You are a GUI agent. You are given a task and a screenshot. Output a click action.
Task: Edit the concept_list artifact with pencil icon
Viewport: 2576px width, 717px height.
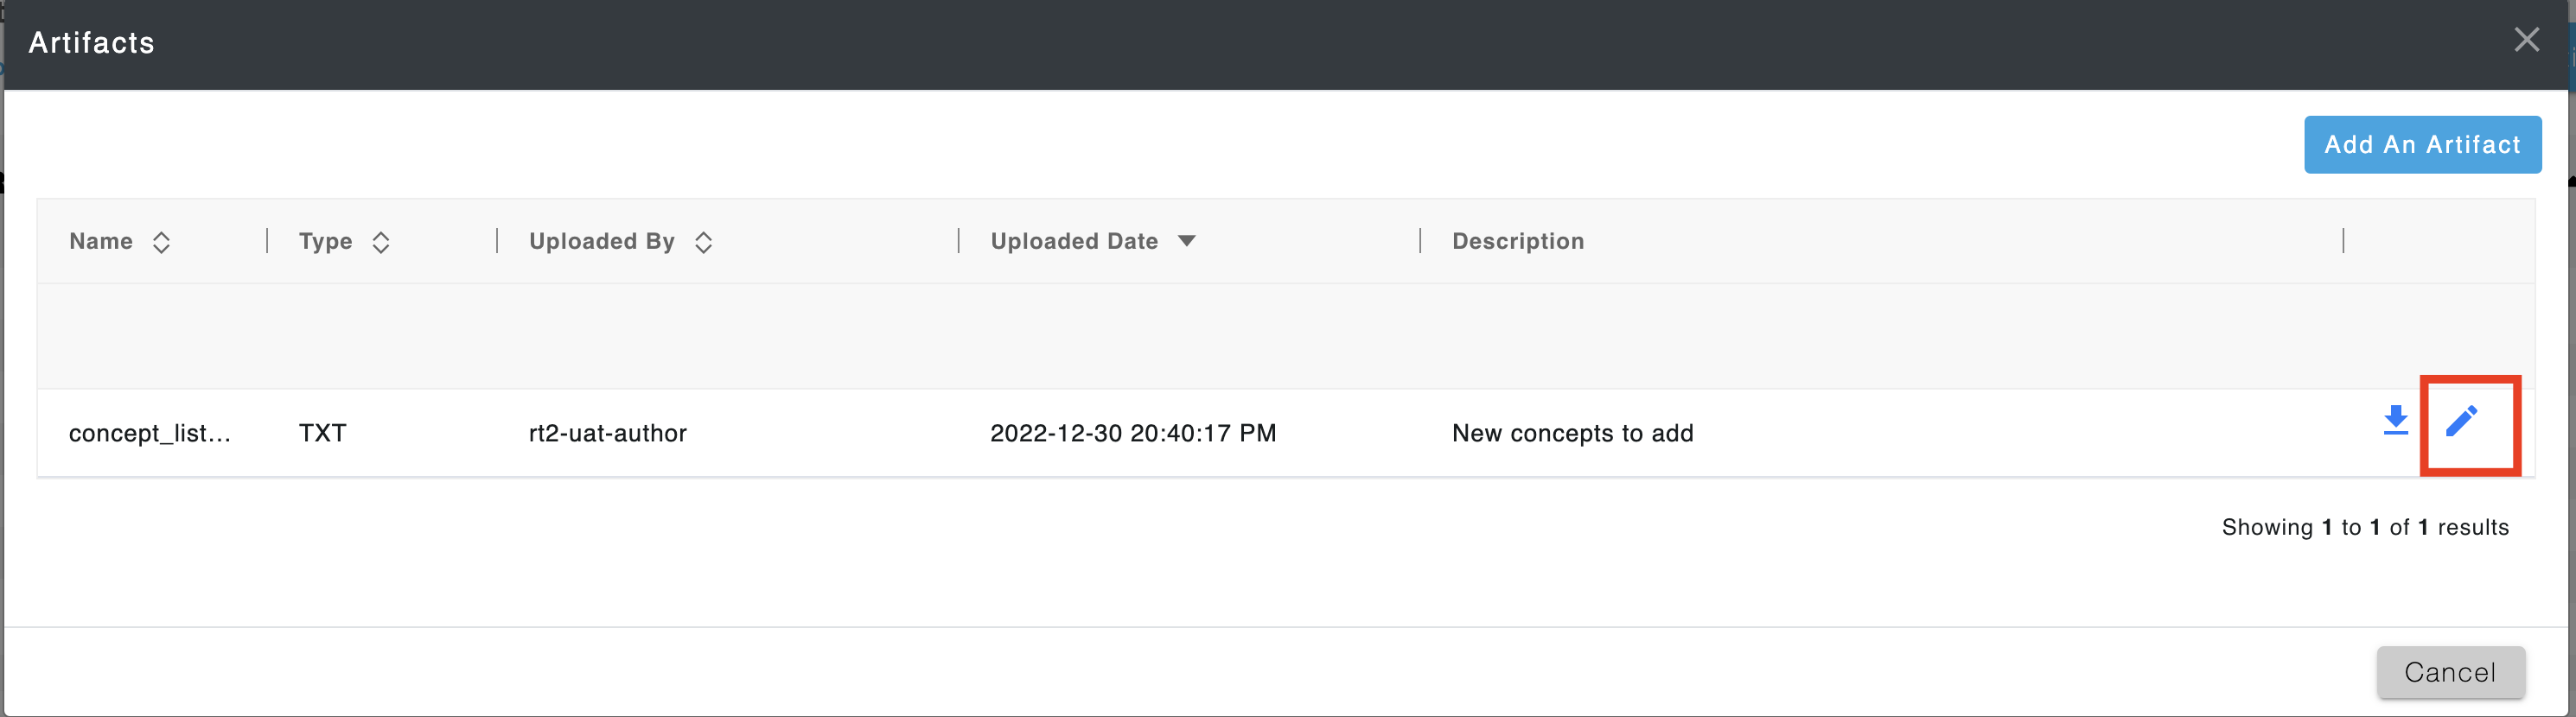click(2461, 421)
